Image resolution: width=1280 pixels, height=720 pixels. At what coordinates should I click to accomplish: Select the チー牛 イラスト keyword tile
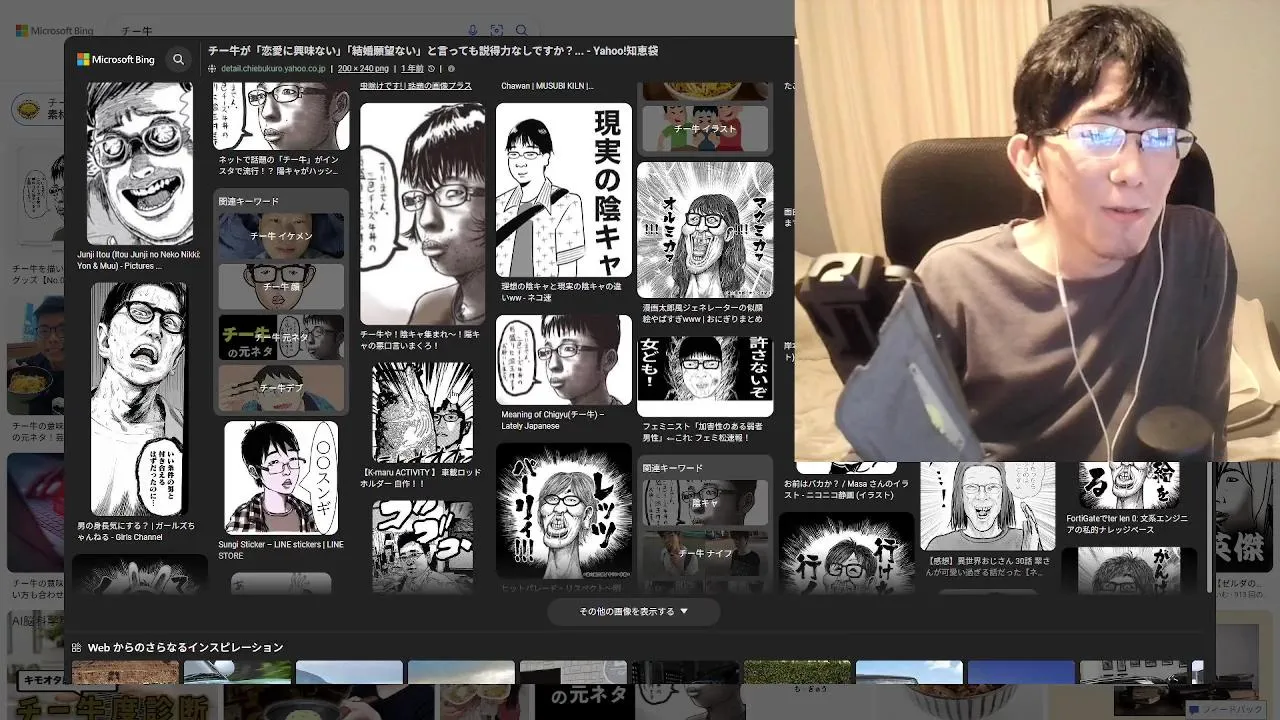pos(705,129)
